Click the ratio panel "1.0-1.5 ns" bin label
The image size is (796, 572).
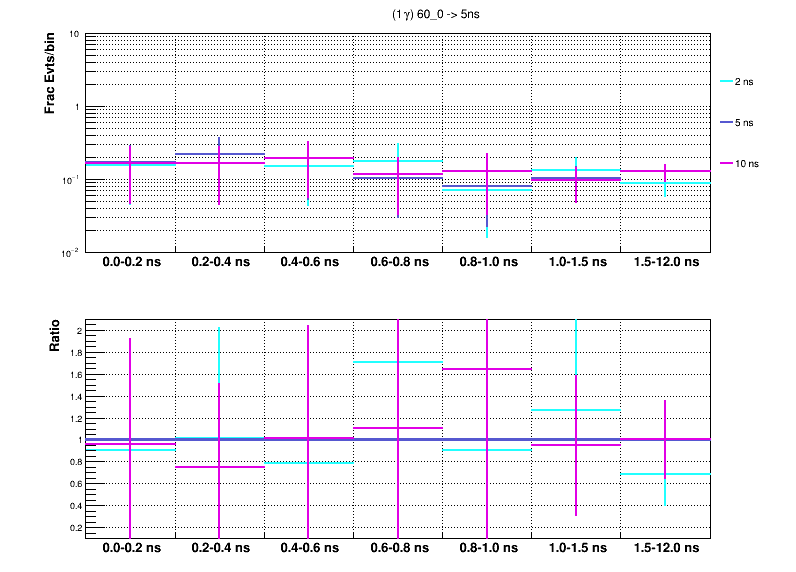pos(576,549)
